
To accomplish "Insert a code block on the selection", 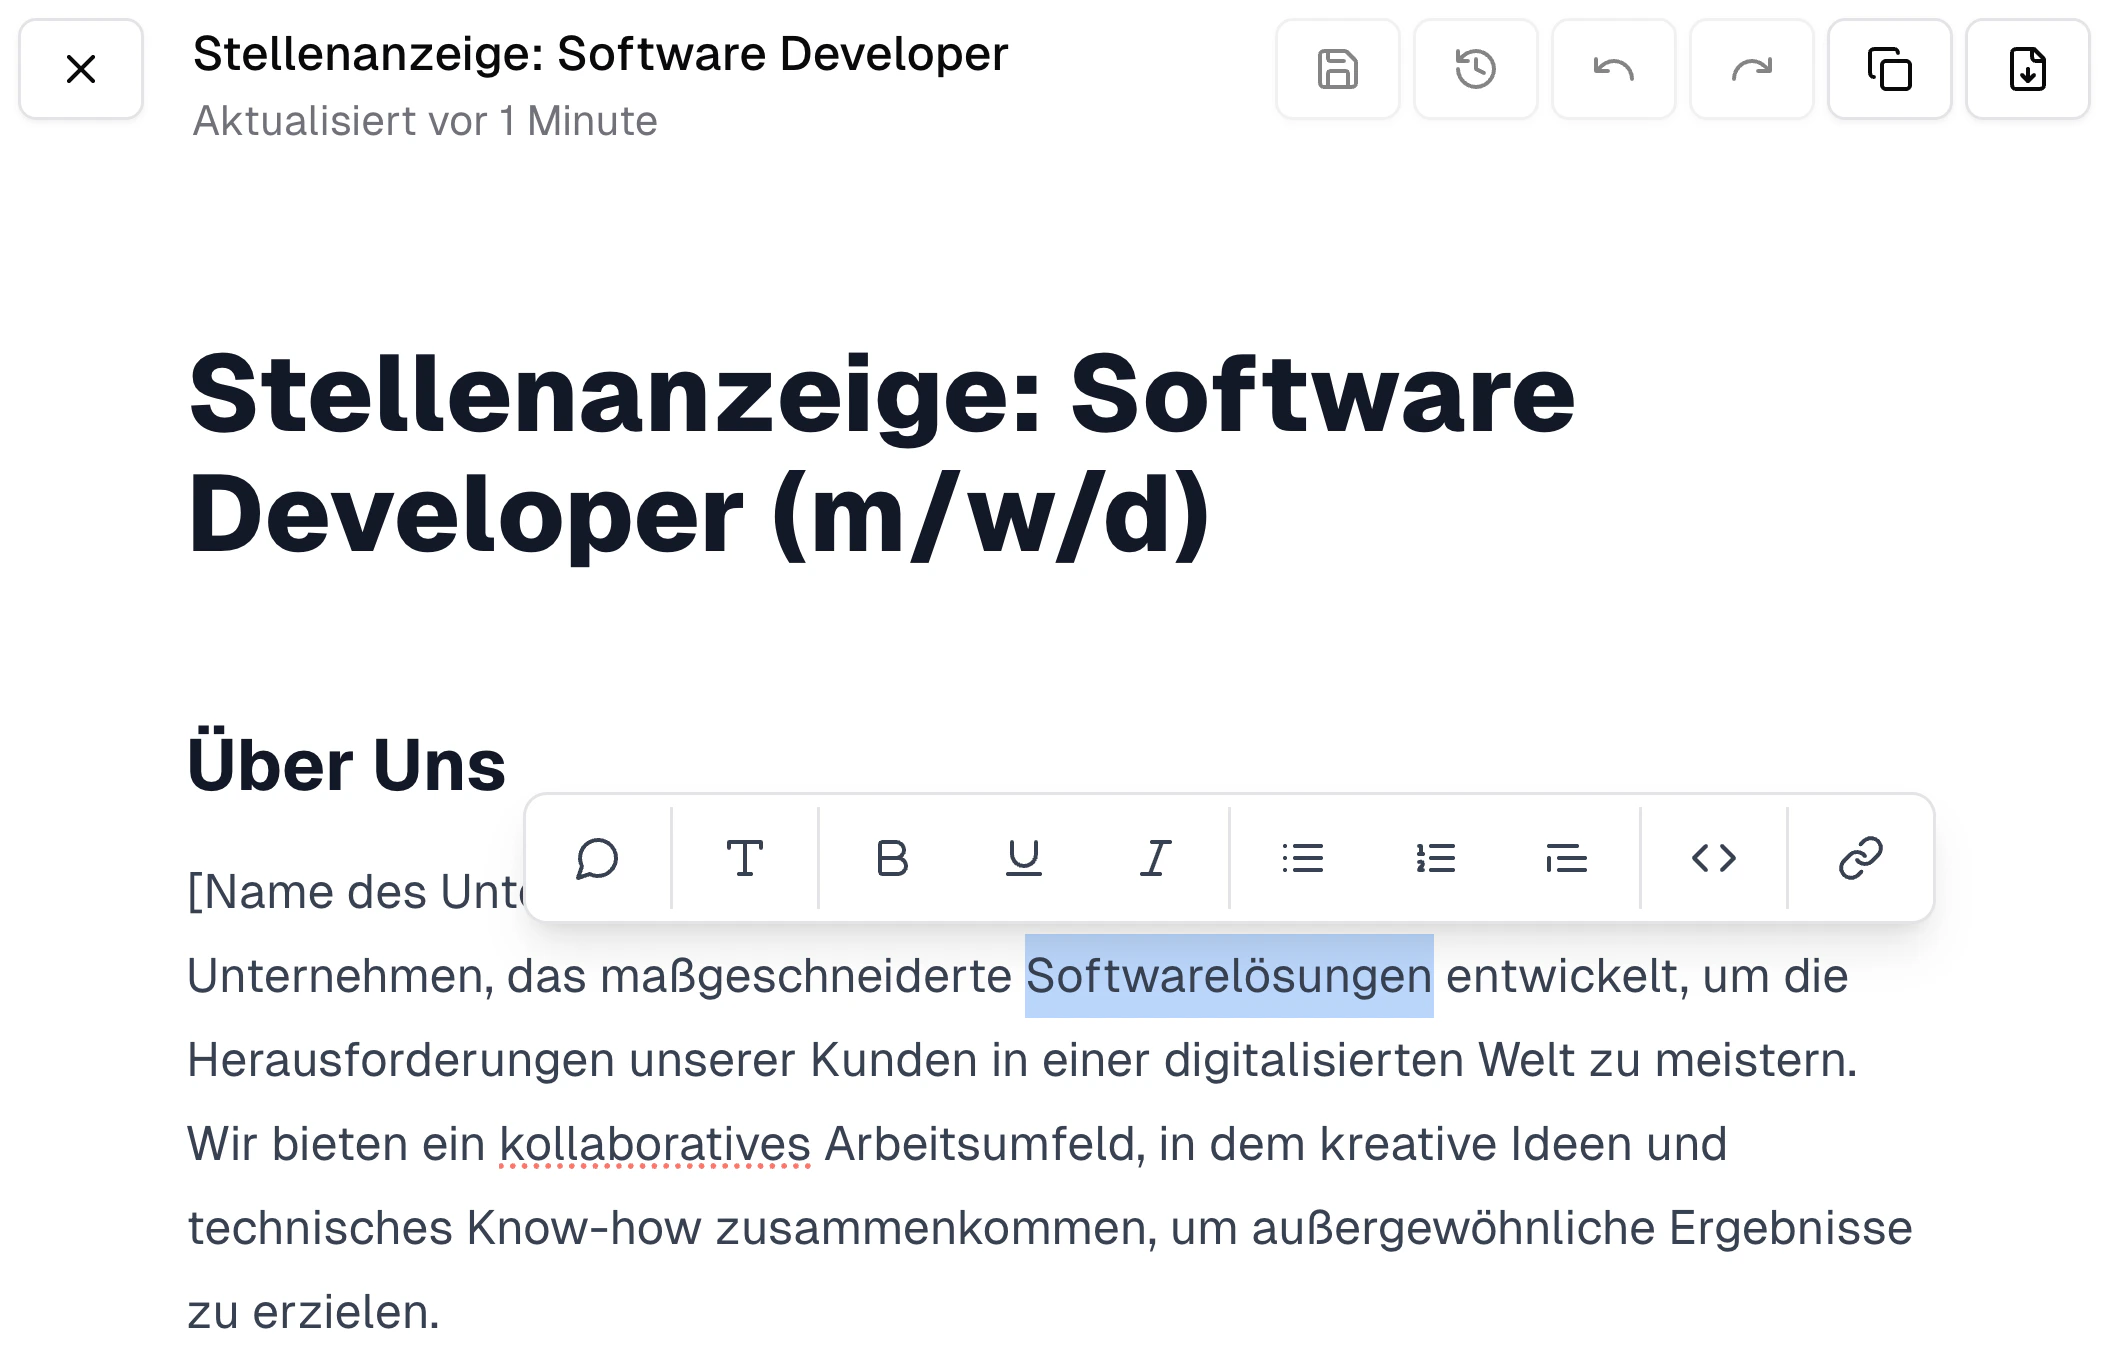I will pos(1714,858).
